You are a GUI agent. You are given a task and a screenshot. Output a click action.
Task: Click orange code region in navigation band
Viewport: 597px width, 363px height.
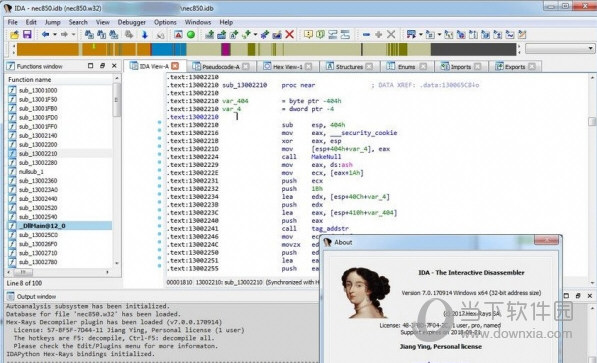click(x=48, y=49)
